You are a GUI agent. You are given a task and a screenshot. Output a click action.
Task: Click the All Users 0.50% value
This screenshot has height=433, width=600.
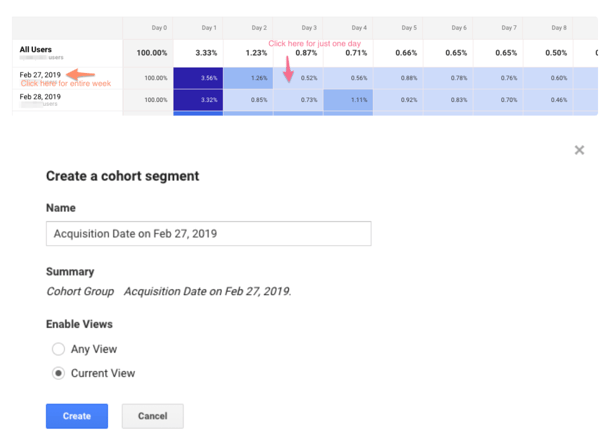coord(556,53)
